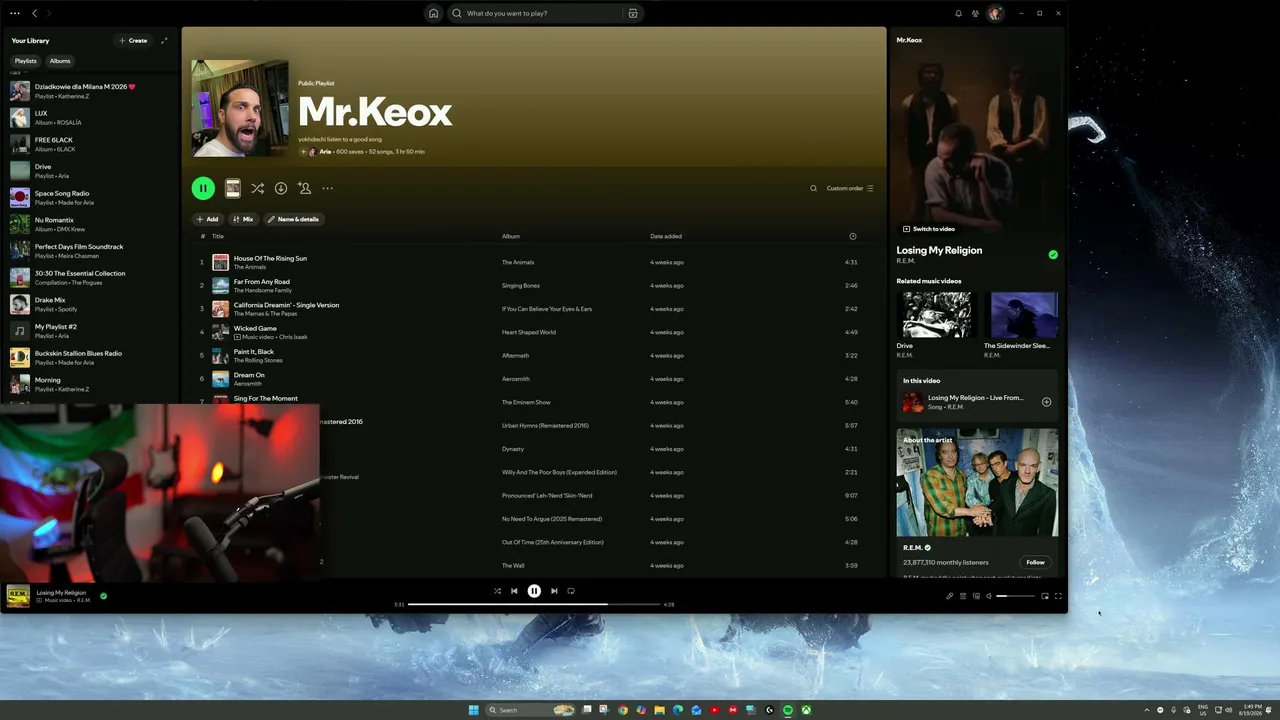The height and width of the screenshot is (720, 1280).
Task: Skip to the next track
Action: click(x=554, y=591)
